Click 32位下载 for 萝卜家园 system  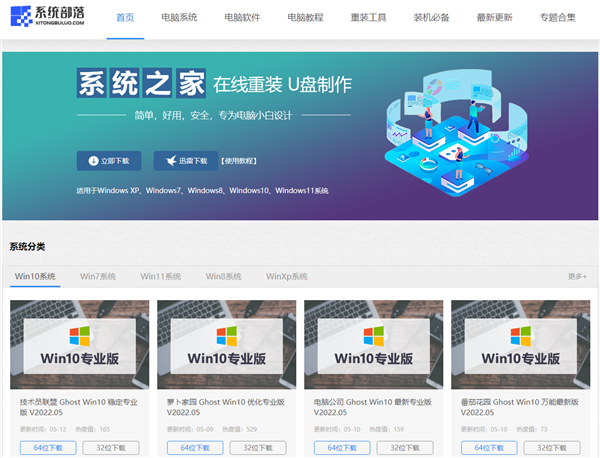coord(258,448)
